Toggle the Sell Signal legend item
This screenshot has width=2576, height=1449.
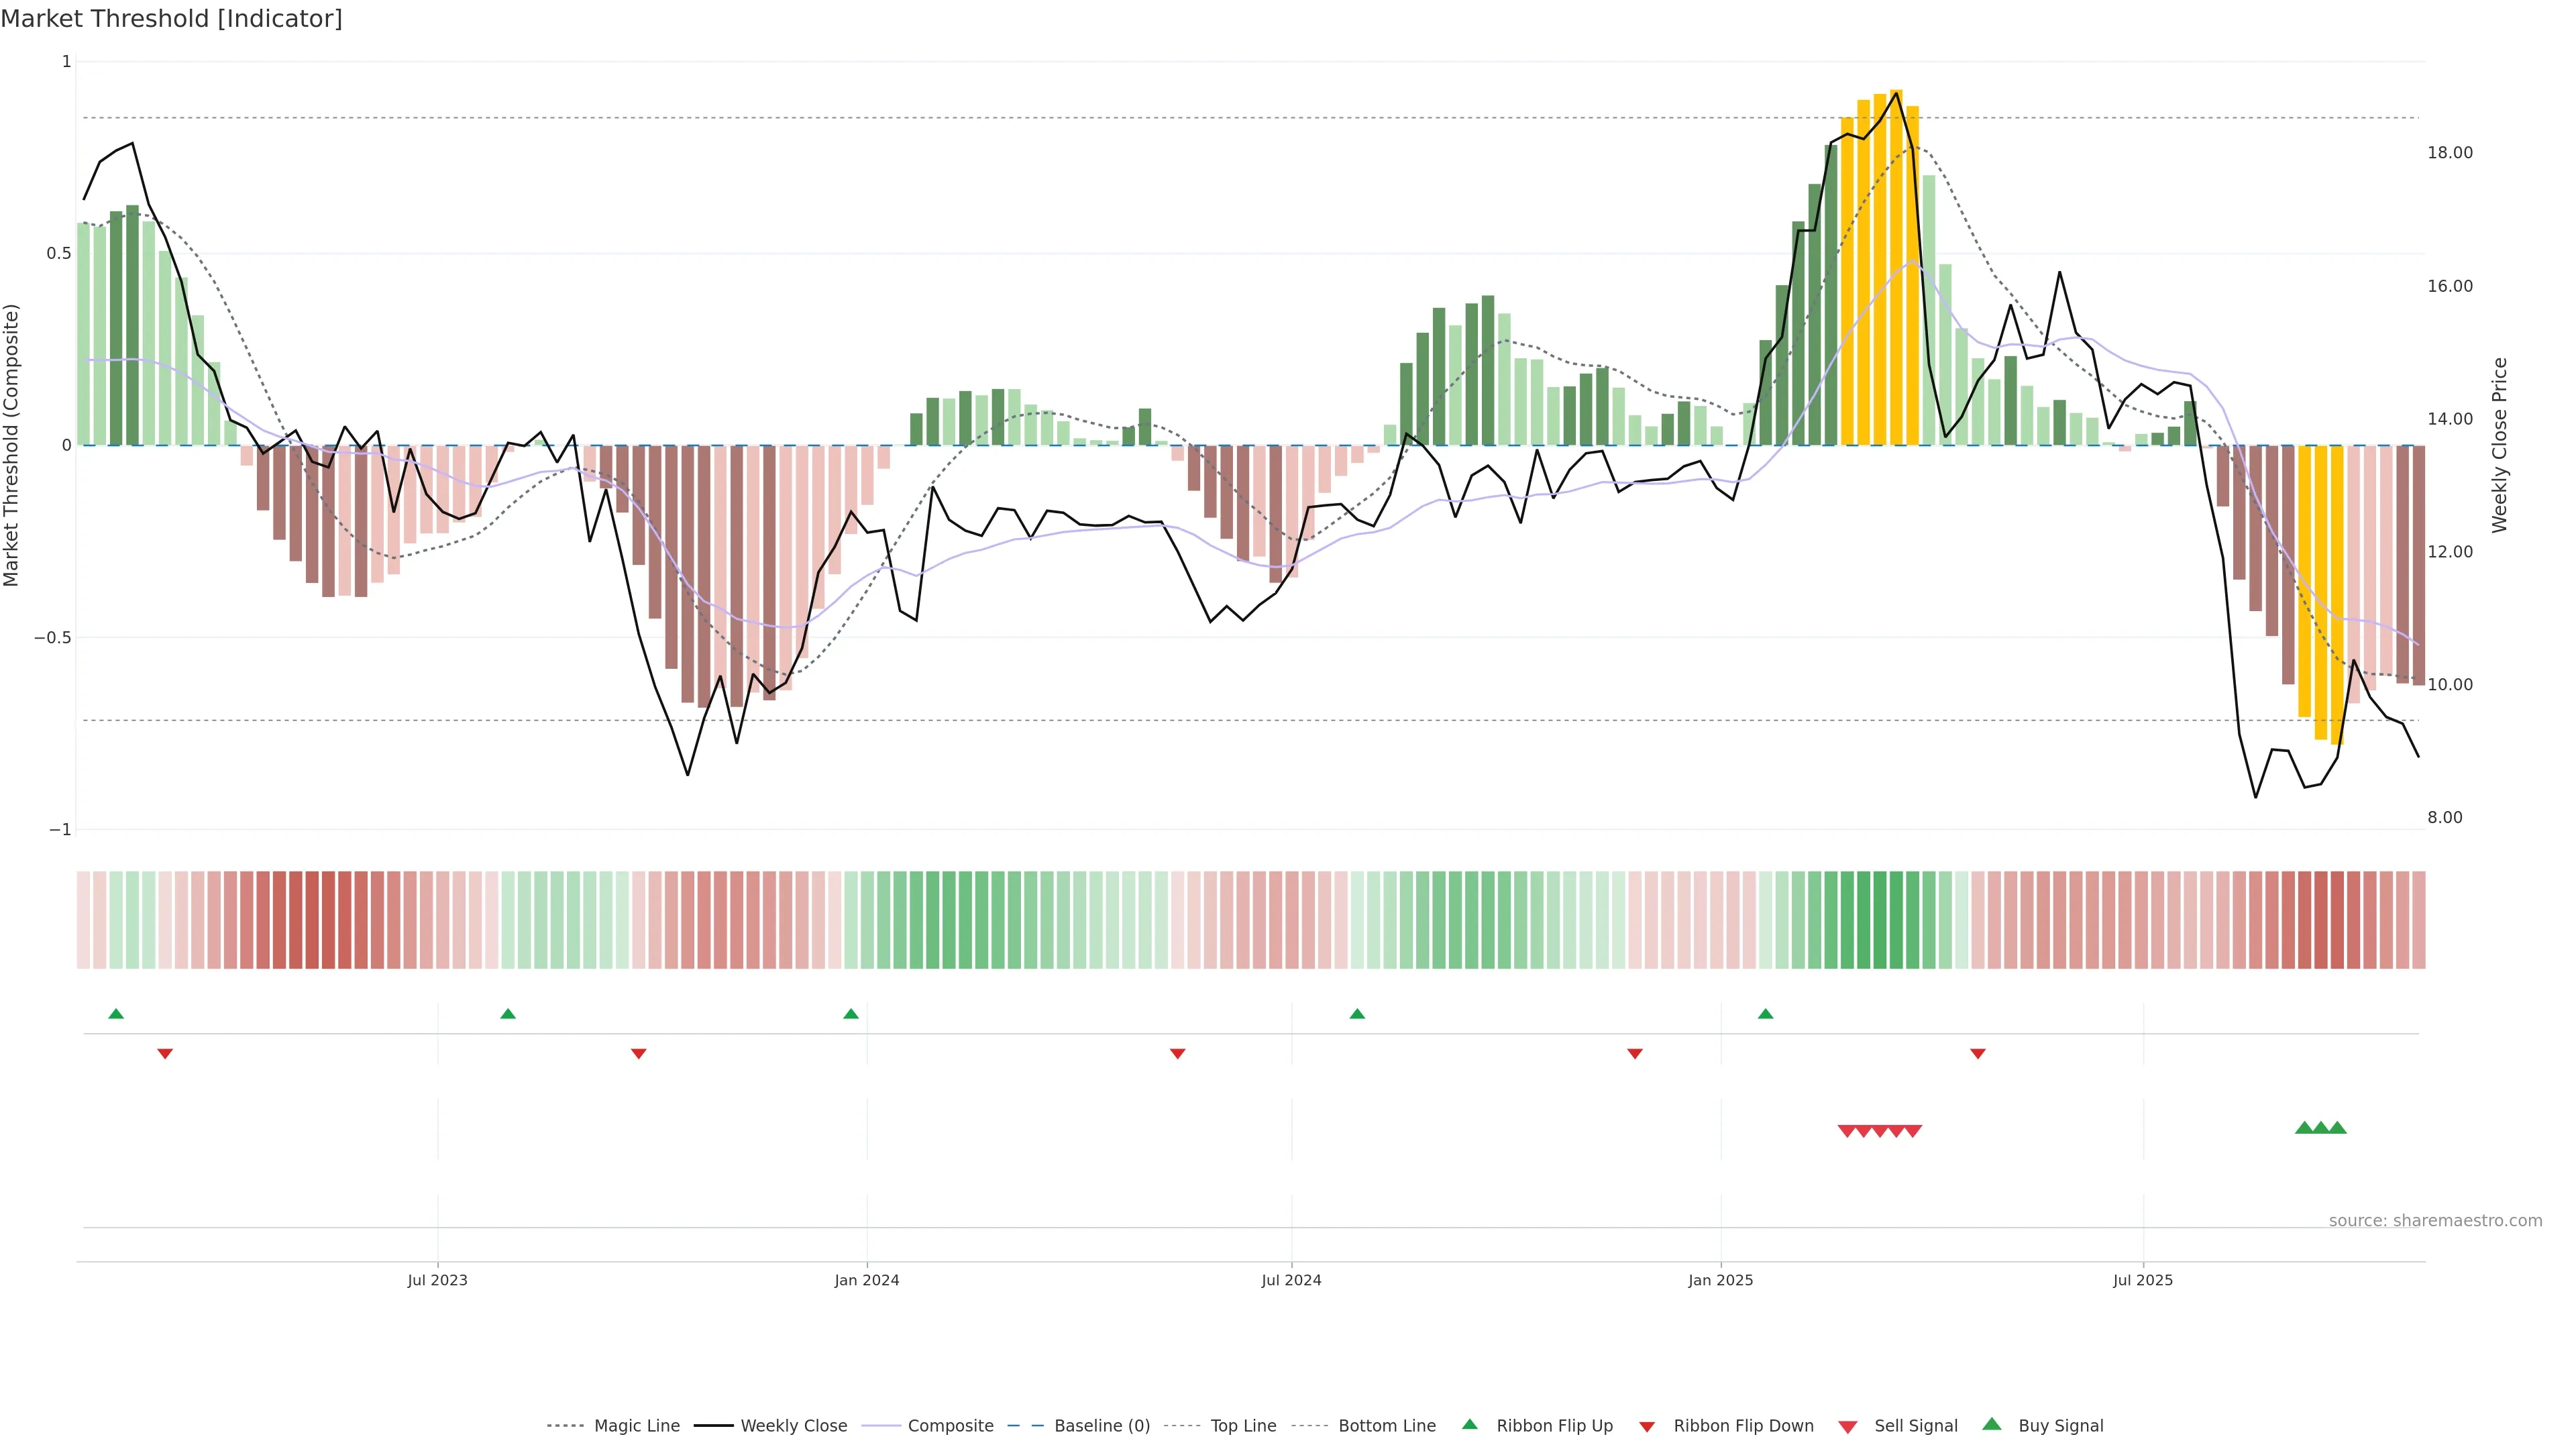tap(1915, 1426)
